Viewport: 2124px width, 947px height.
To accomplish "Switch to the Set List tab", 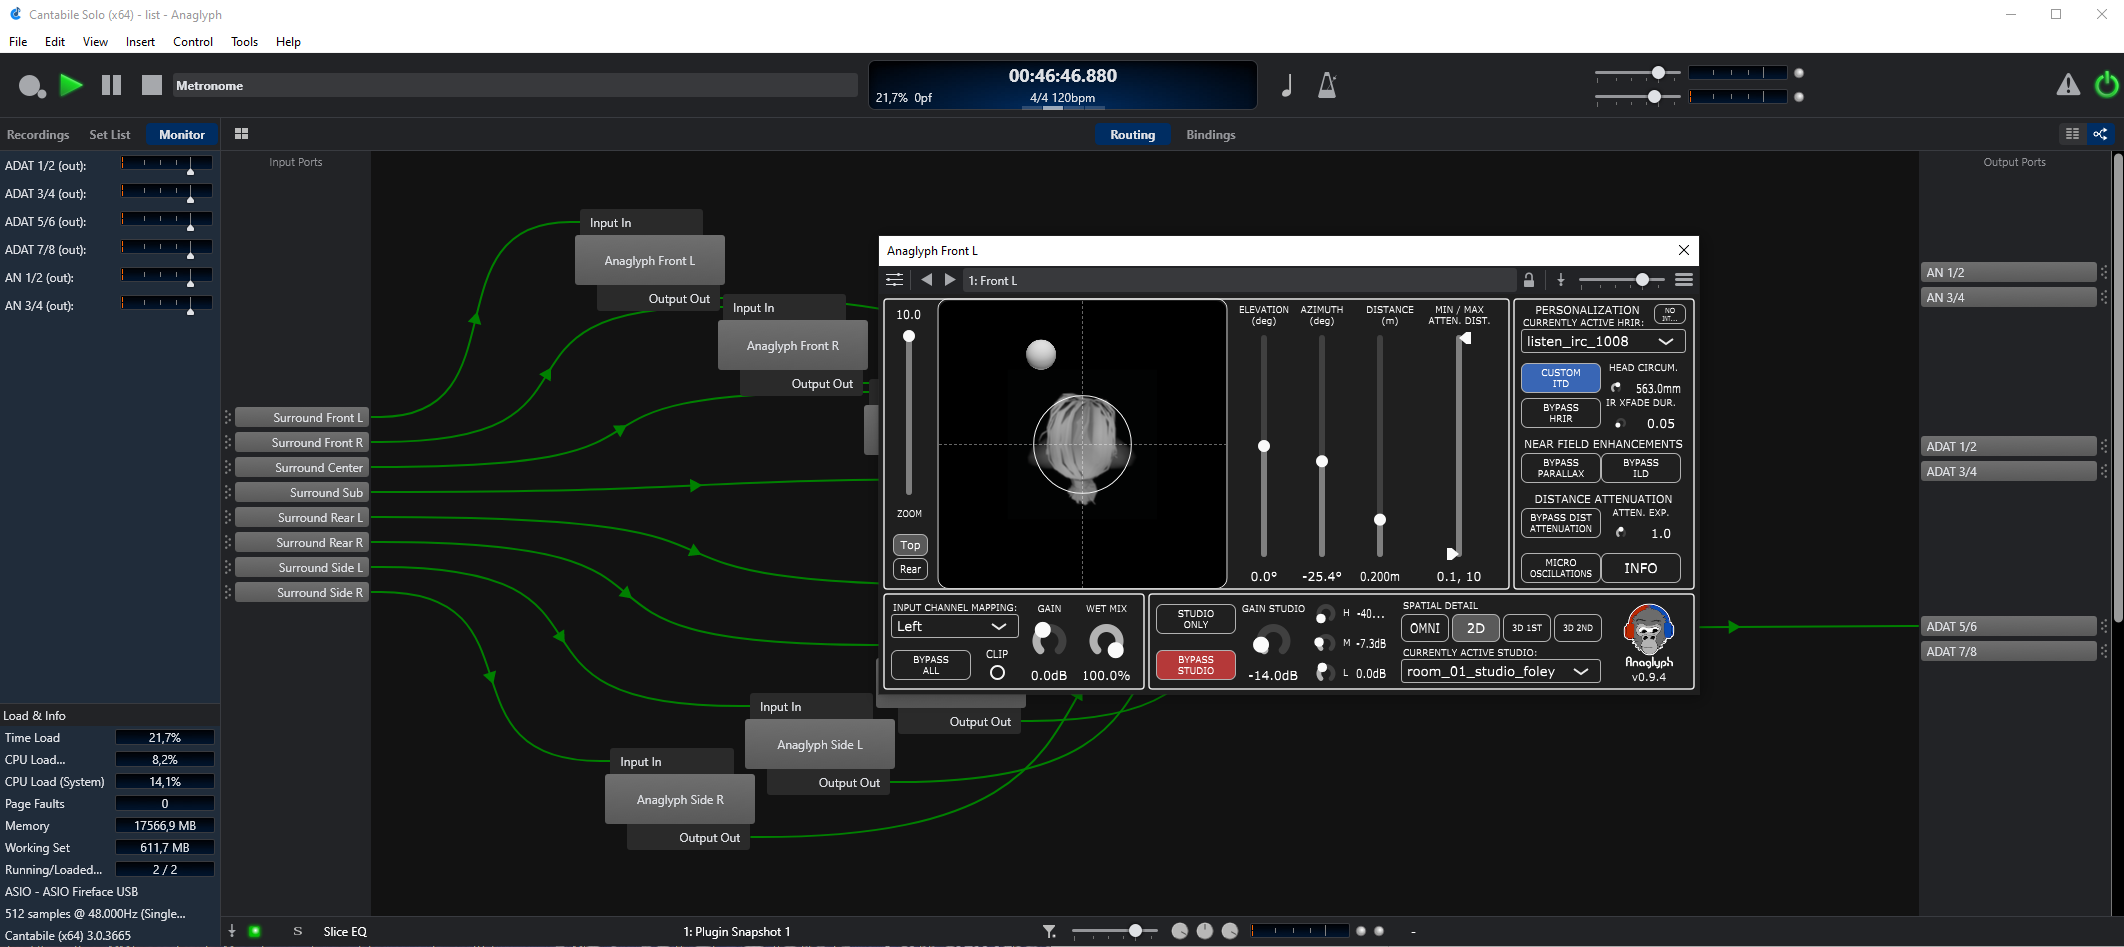I will (x=109, y=135).
